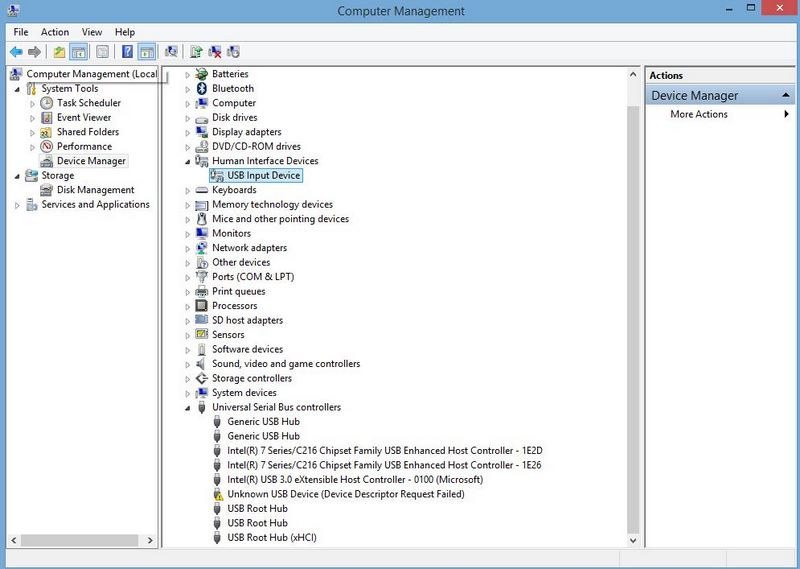Screen dimensions: 800x569
Task: Collapse the System Tools tree node
Action: point(17,89)
